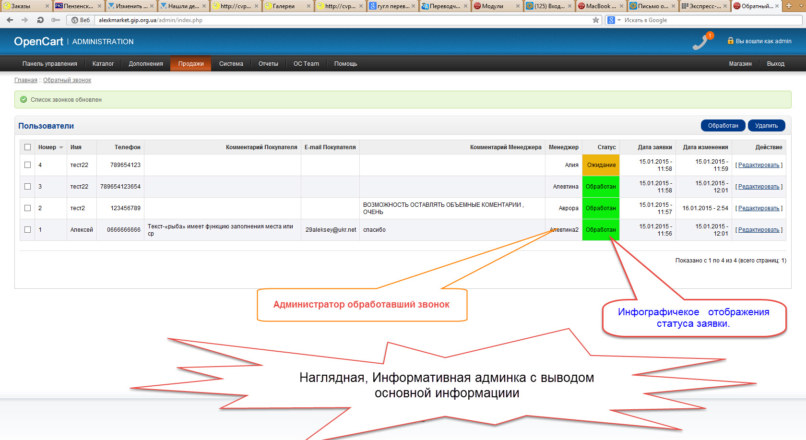Viewport: 806px width, 440px height.
Task: Check the checkbox for request number 4
Action: coord(27,164)
